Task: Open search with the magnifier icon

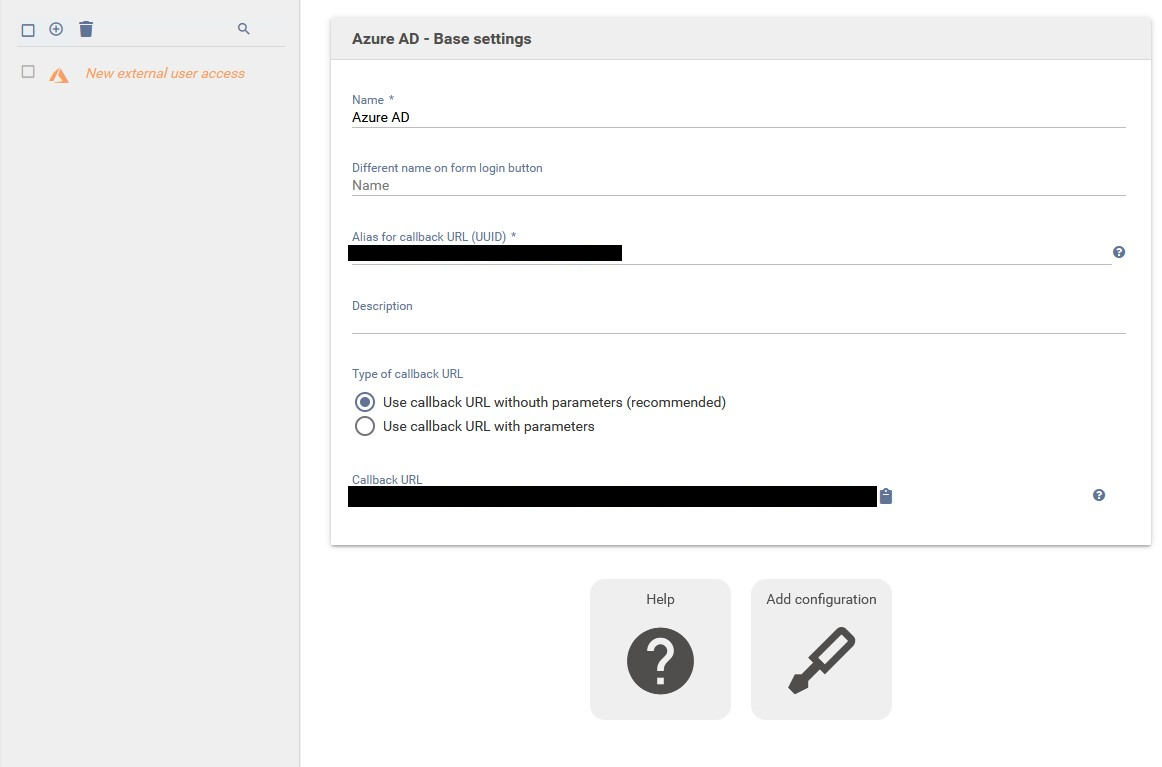Action: point(243,30)
